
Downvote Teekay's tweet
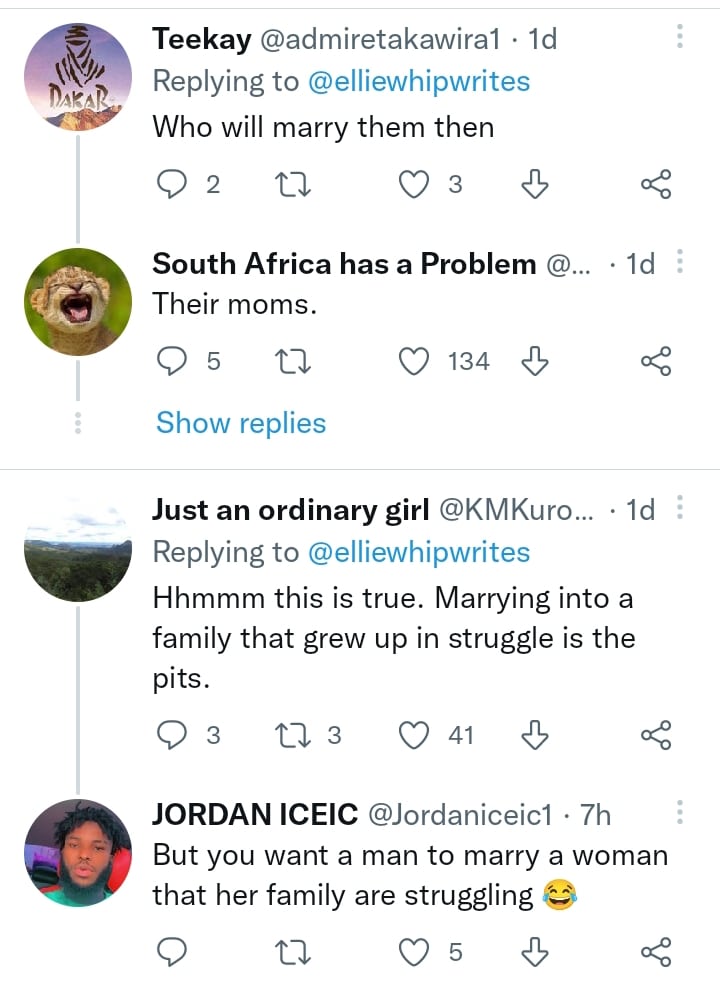[x=536, y=184]
